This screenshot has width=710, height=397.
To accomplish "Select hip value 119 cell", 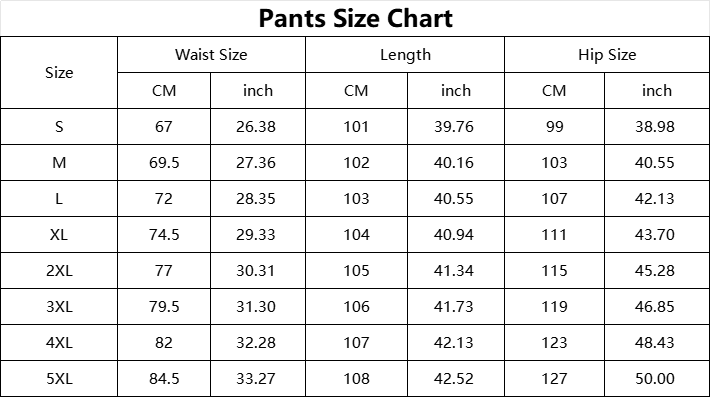I will click(x=554, y=306).
